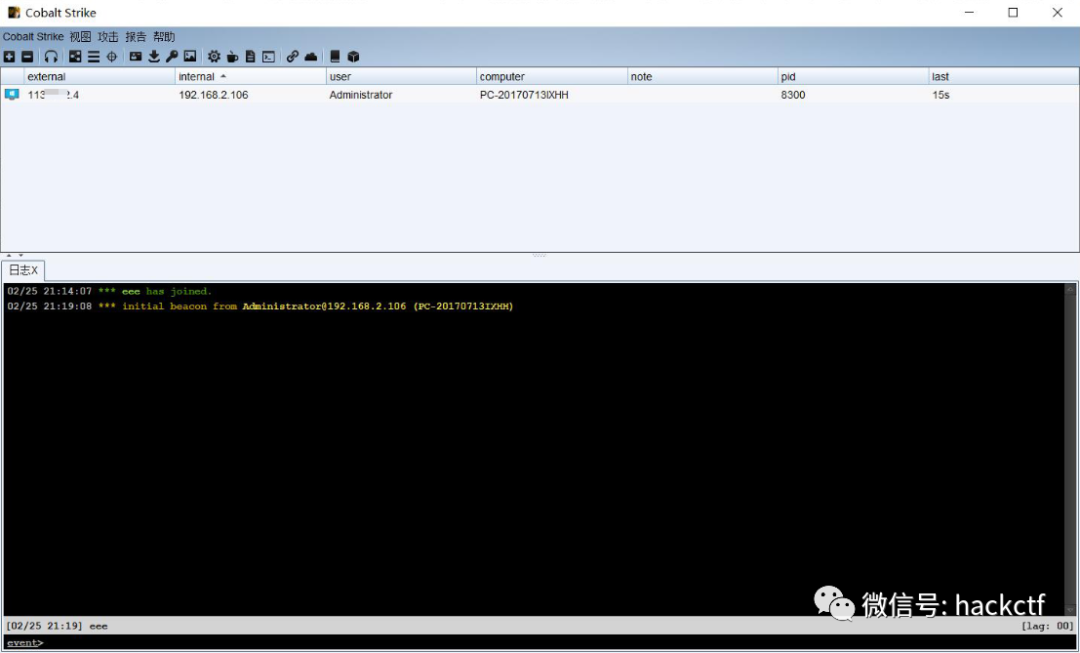The height and width of the screenshot is (653, 1080).
Task: Click the gear icon to generate a Windows executable
Action: coord(214,57)
